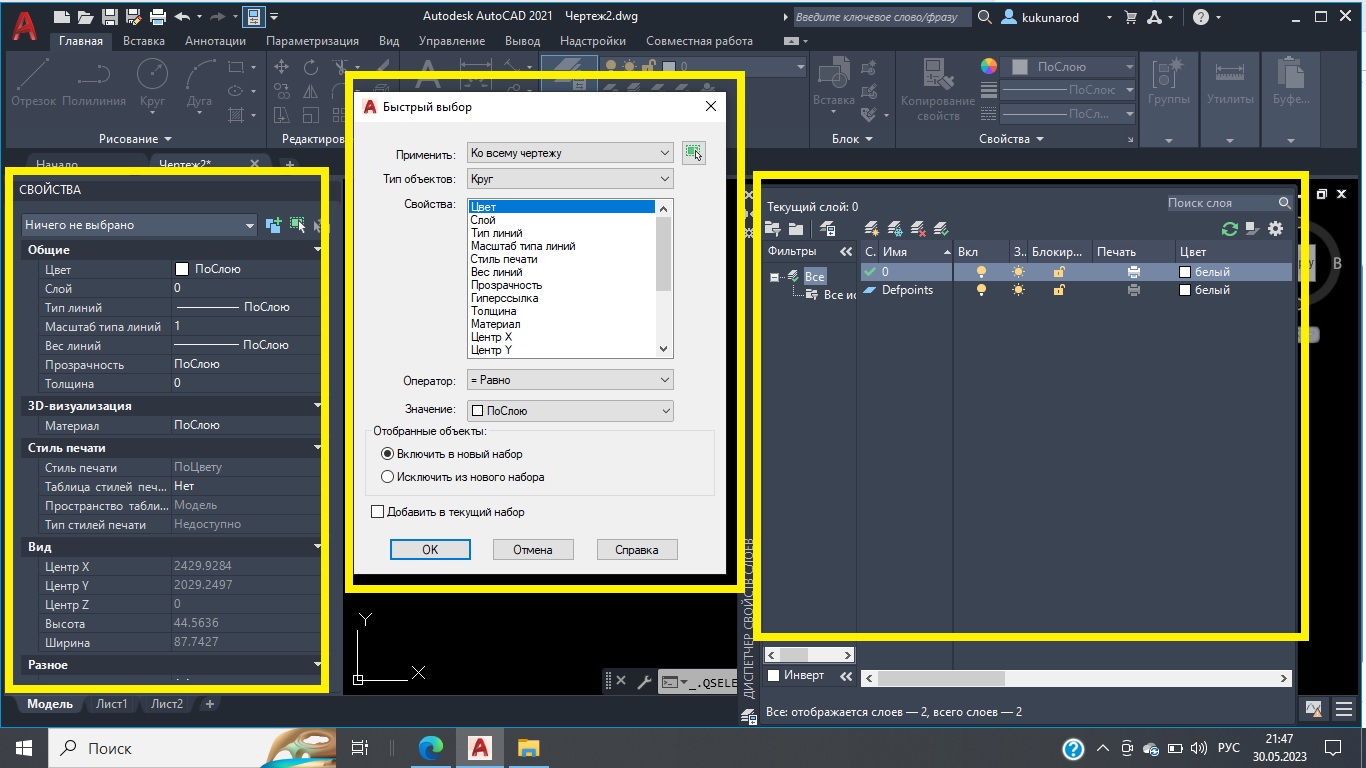Expand the Блок ribbon panel
Viewport: 1366px width, 768px height.
click(852, 139)
